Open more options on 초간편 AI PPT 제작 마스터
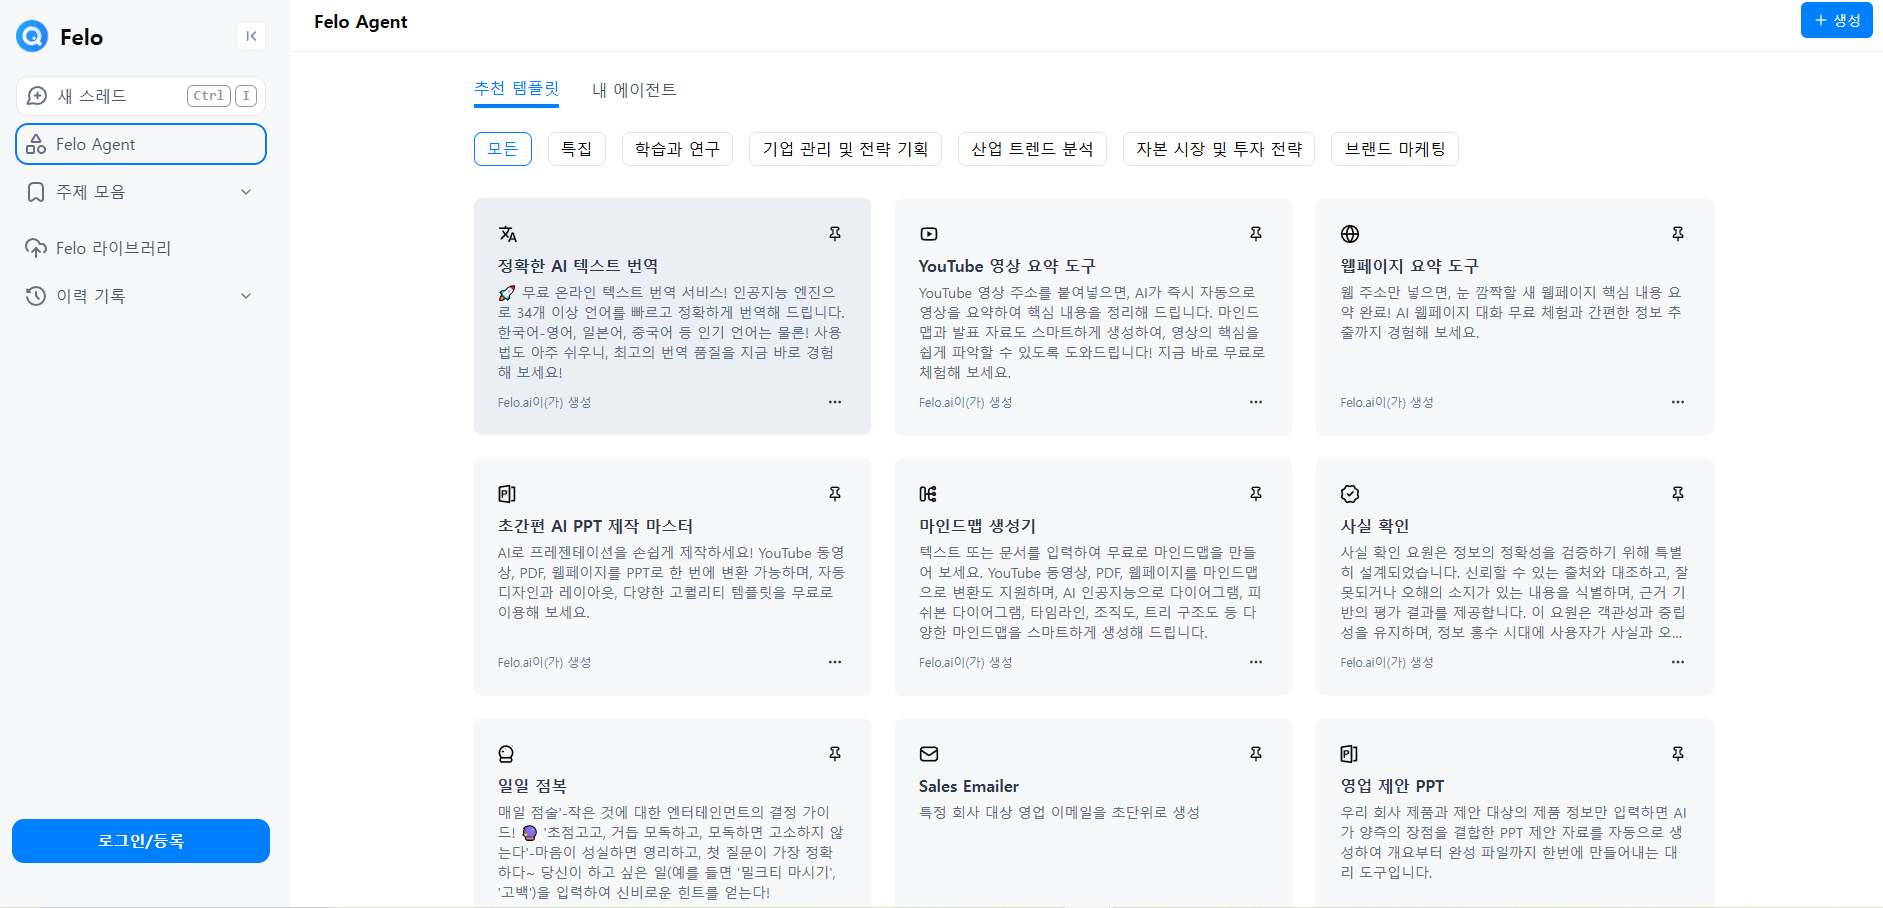This screenshot has height=908, width=1883. [835, 662]
